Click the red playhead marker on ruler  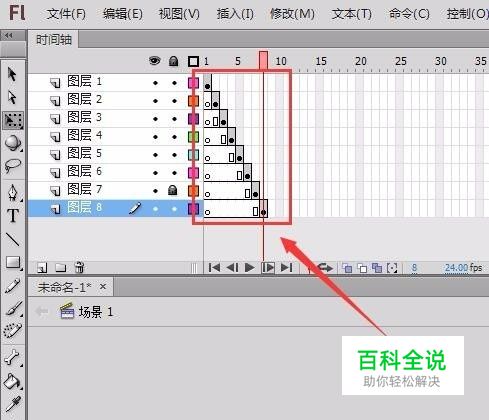(x=263, y=60)
